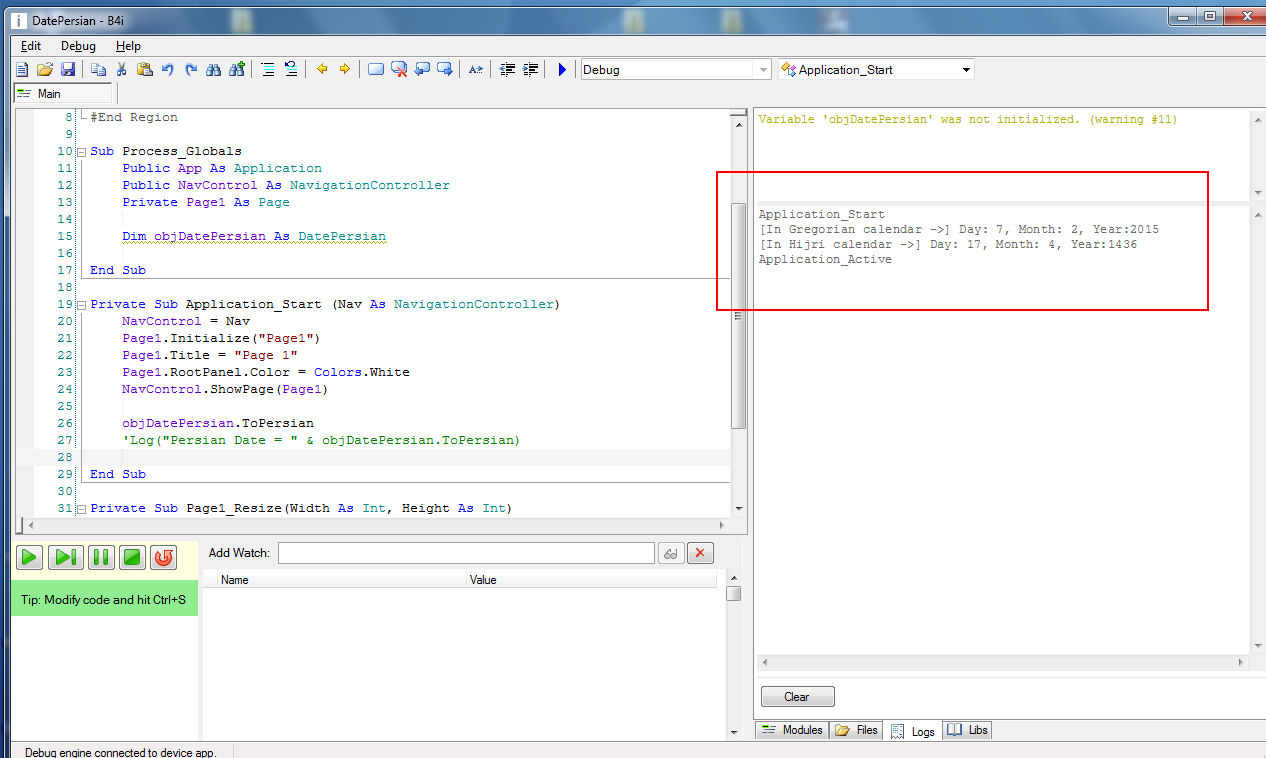Click the yellow navigate-back arrow
This screenshot has width=1266, height=758.
(322, 69)
